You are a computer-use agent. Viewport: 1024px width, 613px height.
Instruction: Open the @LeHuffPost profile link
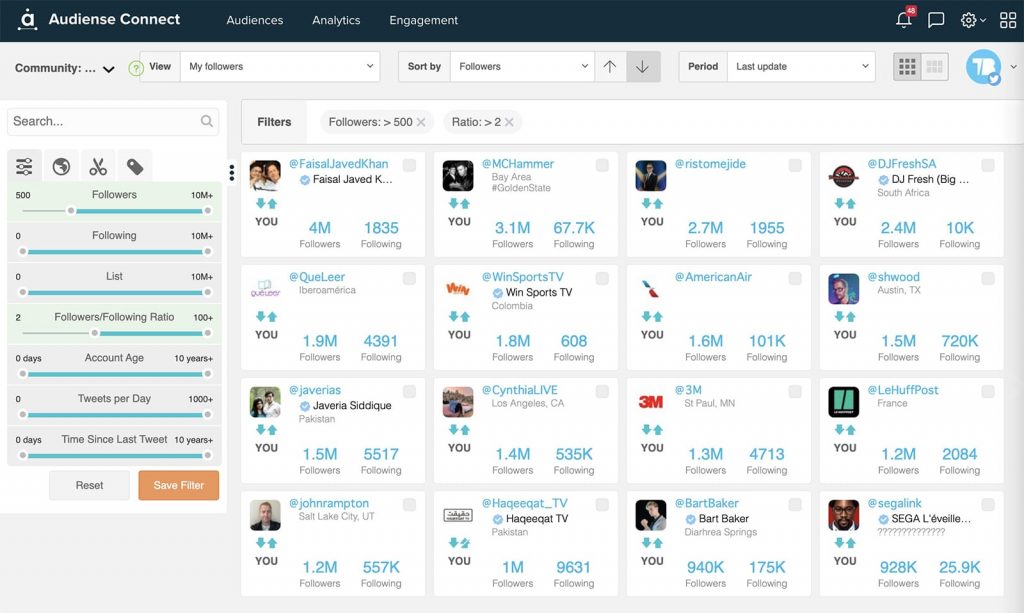click(903, 390)
